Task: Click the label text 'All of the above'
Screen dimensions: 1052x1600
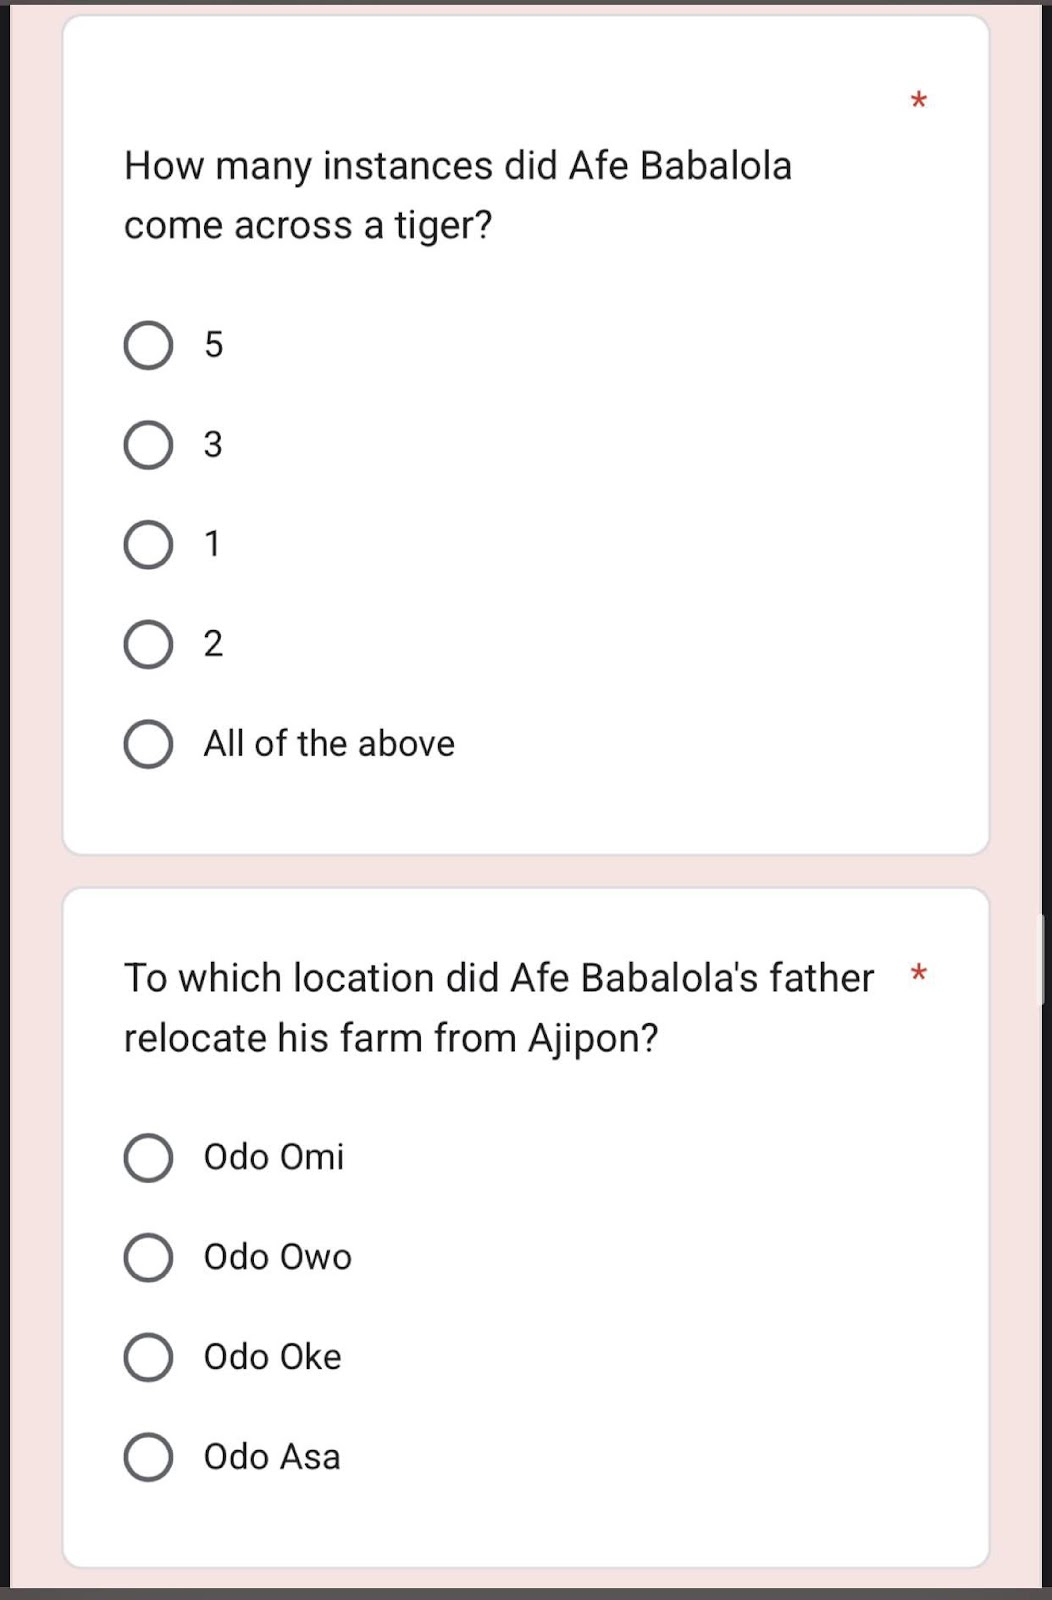Action: (x=329, y=744)
